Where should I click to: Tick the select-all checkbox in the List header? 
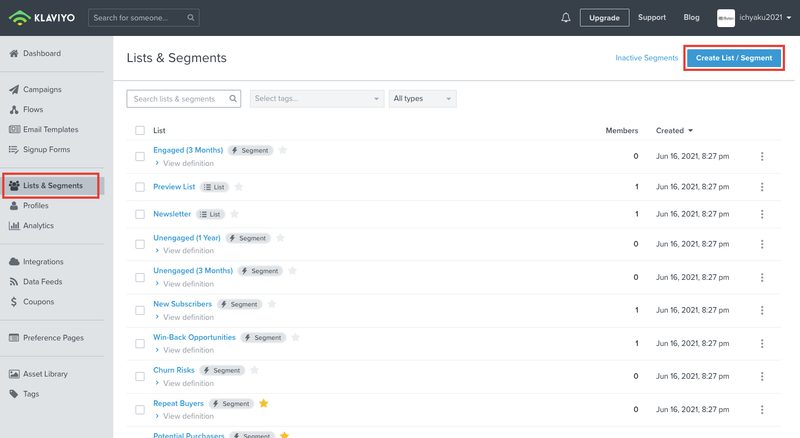[x=140, y=131]
